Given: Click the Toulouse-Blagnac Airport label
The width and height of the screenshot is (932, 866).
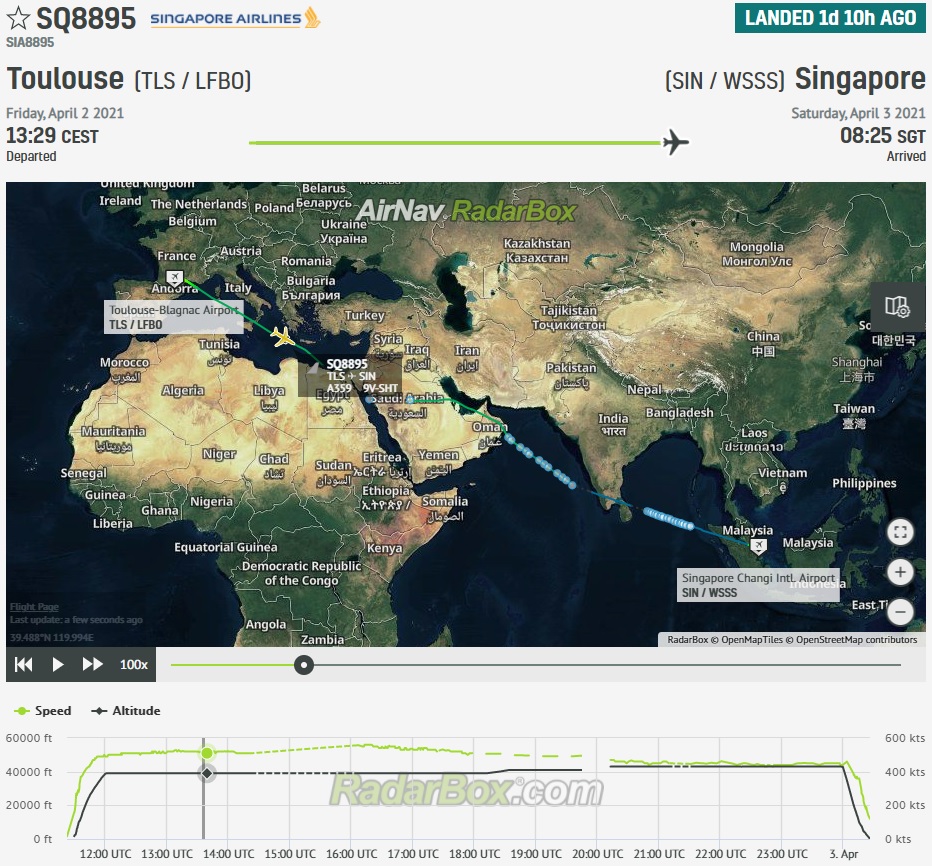Looking at the screenshot, I should [174, 317].
